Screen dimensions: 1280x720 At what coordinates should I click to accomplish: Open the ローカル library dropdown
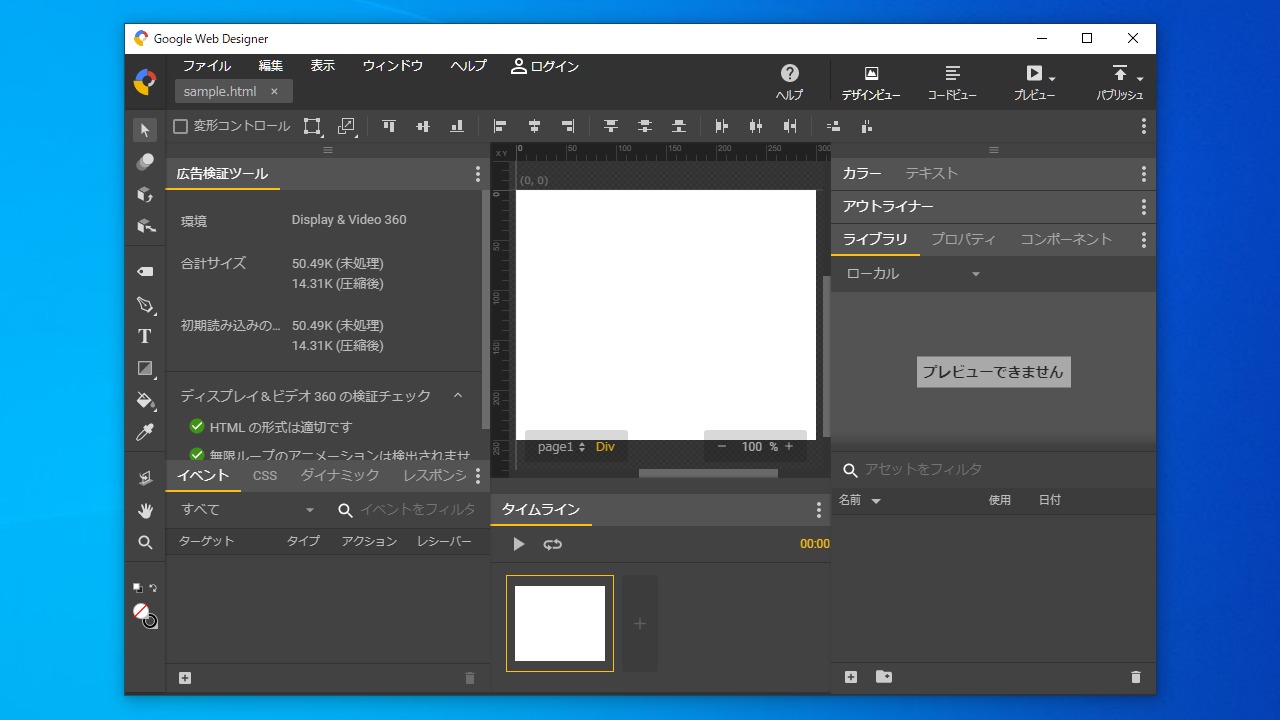click(x=913, y=274)
